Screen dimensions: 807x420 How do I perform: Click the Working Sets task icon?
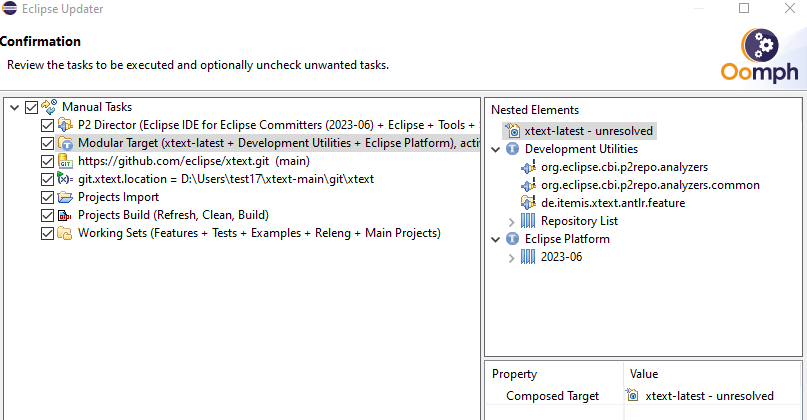point(65,233)
